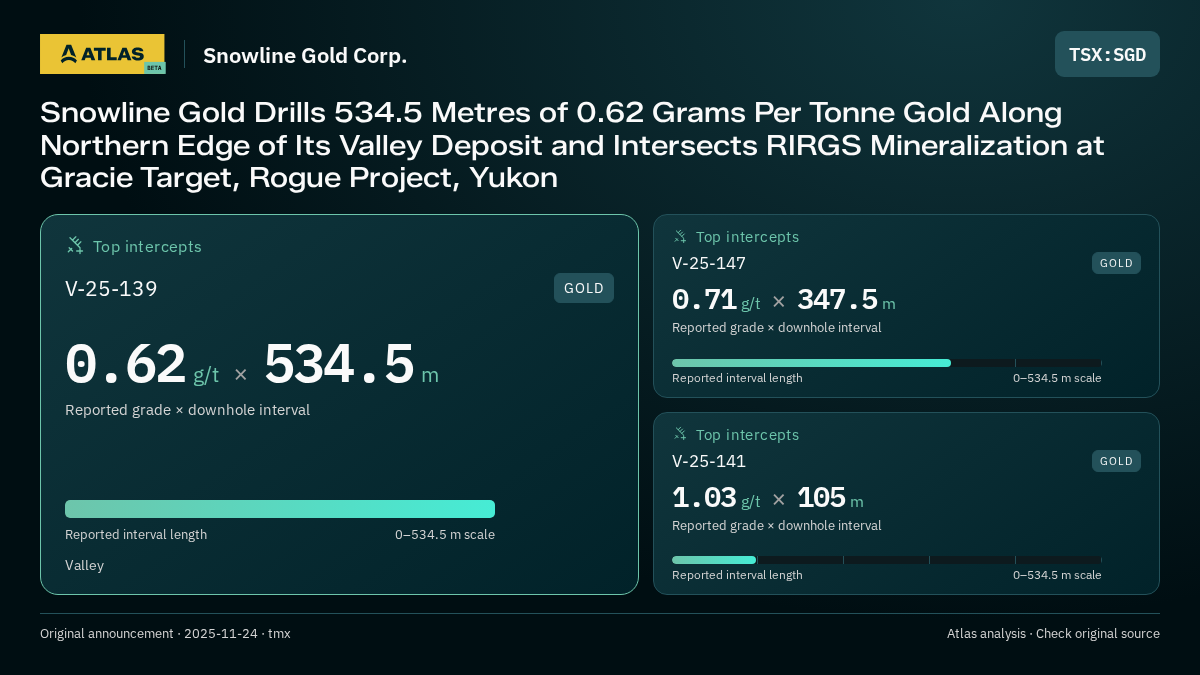Click the Top intercepts label in the V-25-139 card
The image size is (1200, 675).
pos(147,247)
